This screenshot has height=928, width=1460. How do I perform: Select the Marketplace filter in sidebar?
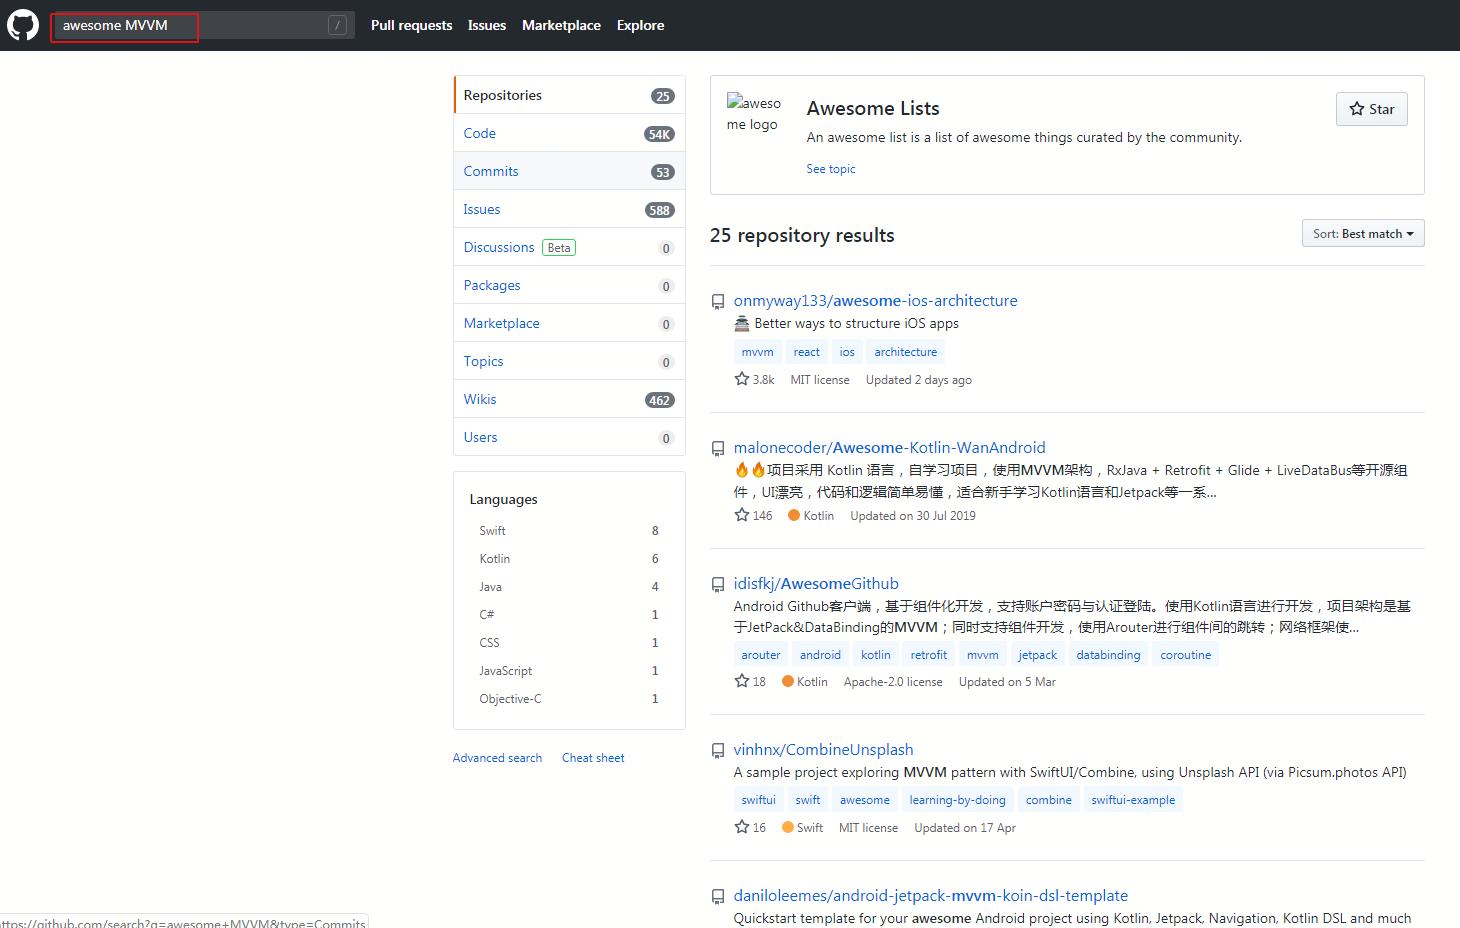pyautogui.click(x=569, y=323)
